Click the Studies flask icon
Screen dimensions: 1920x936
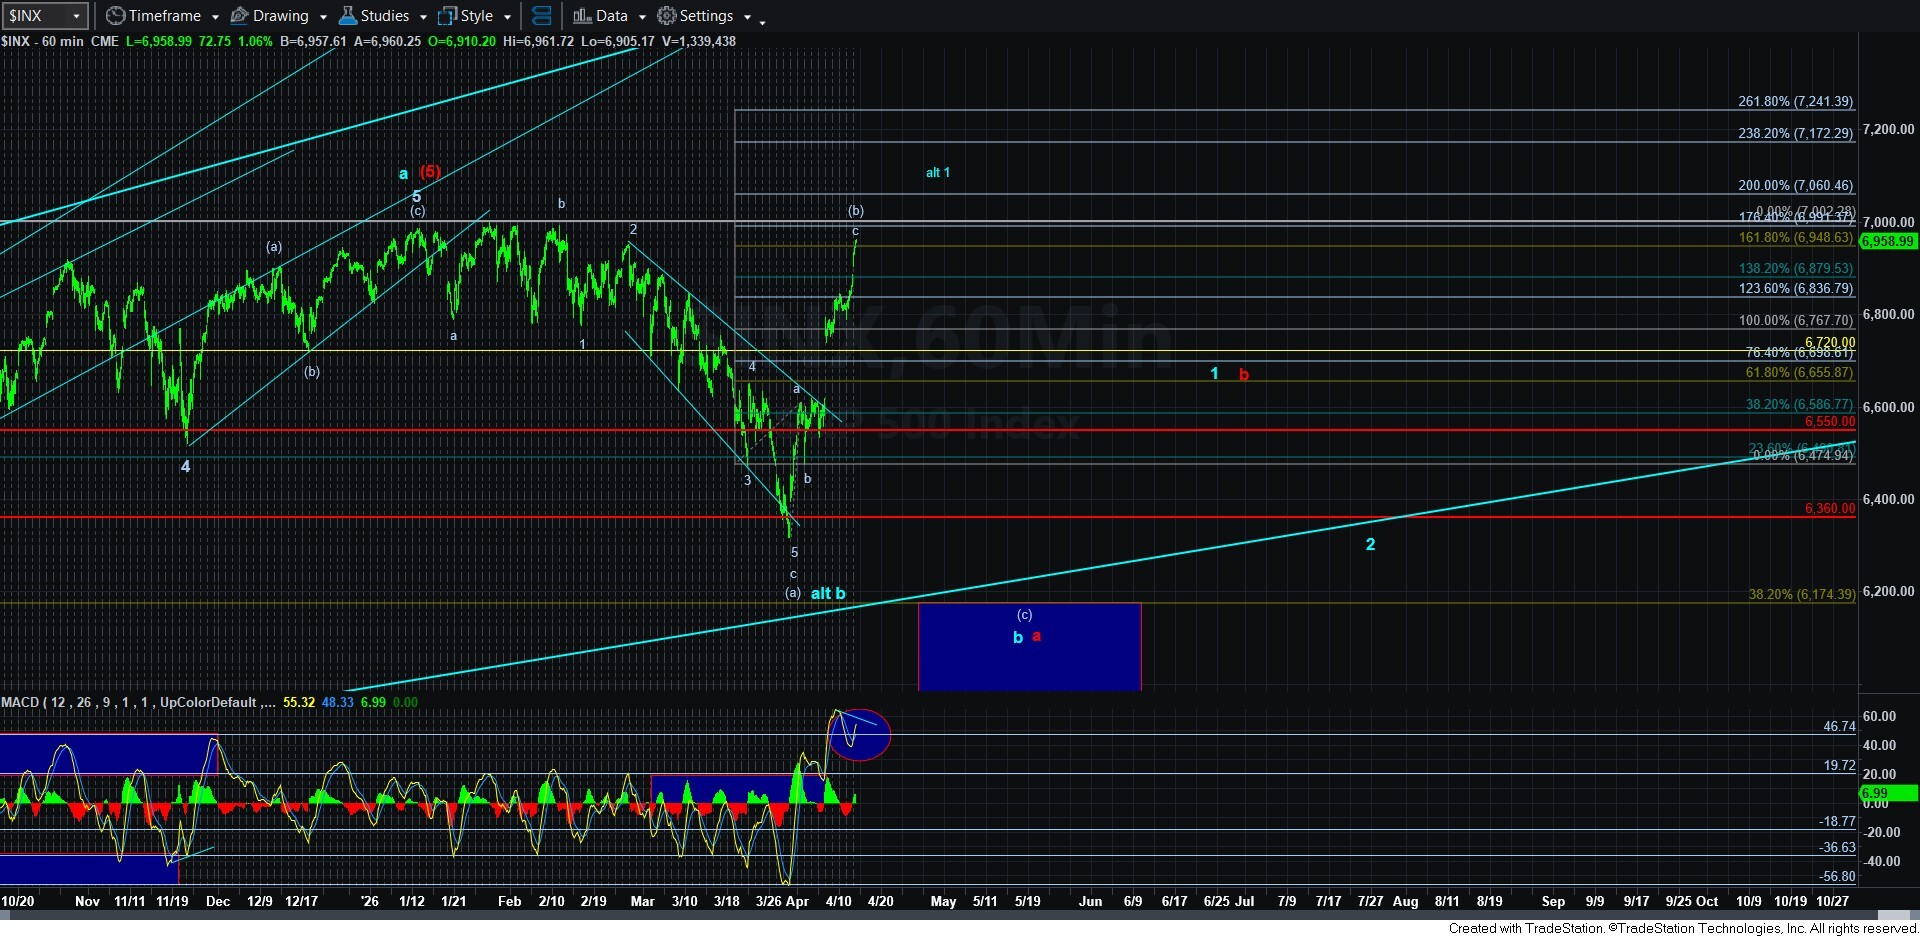pos(348,16)
